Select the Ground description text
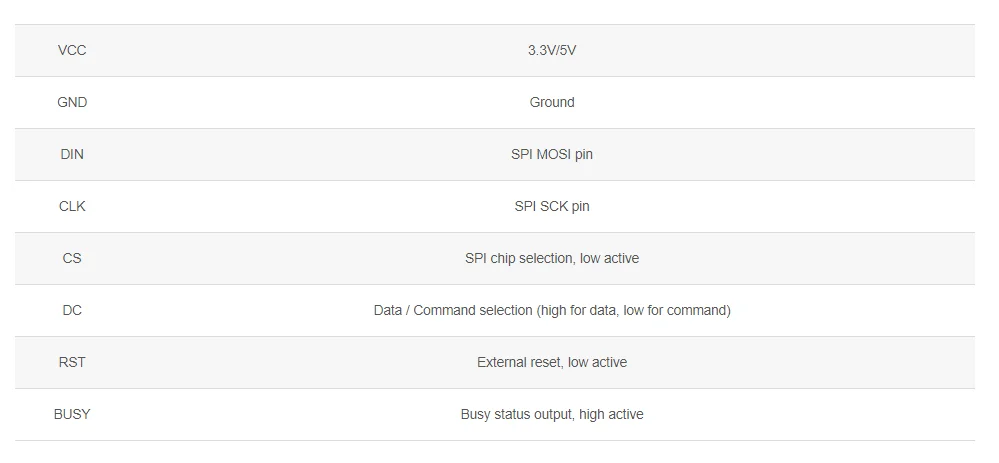This screenshot has height=463, width=999. coord(552,103)
